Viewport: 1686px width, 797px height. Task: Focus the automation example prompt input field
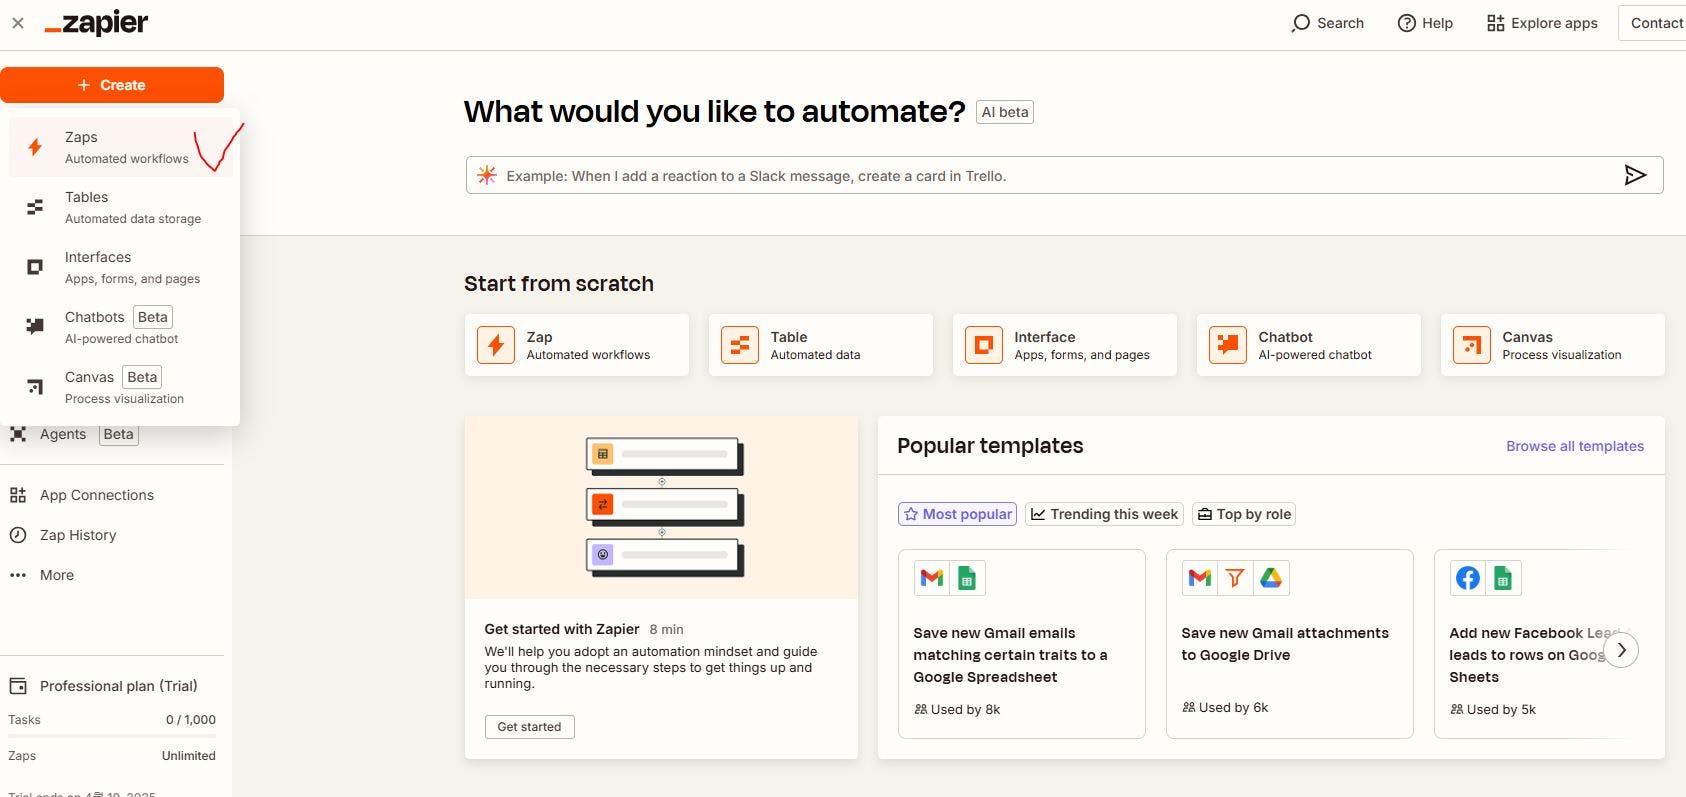point(1050,176)
